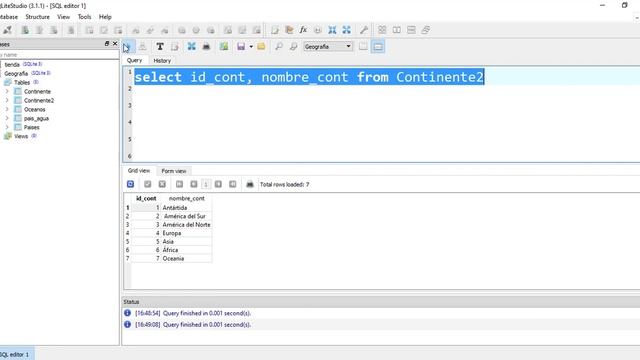Screen dimensions: 640x360
Task: Sort by the nombre_cont column header
Action: (187, 198)
